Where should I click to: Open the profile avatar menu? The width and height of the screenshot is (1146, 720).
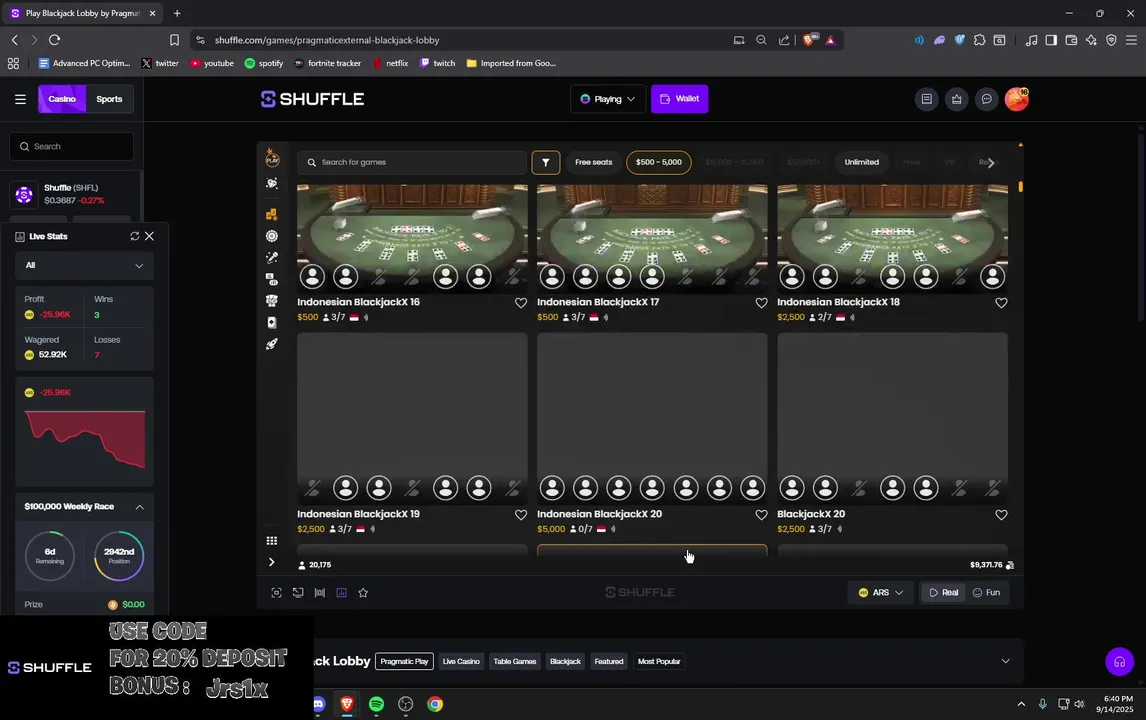click(1017, 99)
